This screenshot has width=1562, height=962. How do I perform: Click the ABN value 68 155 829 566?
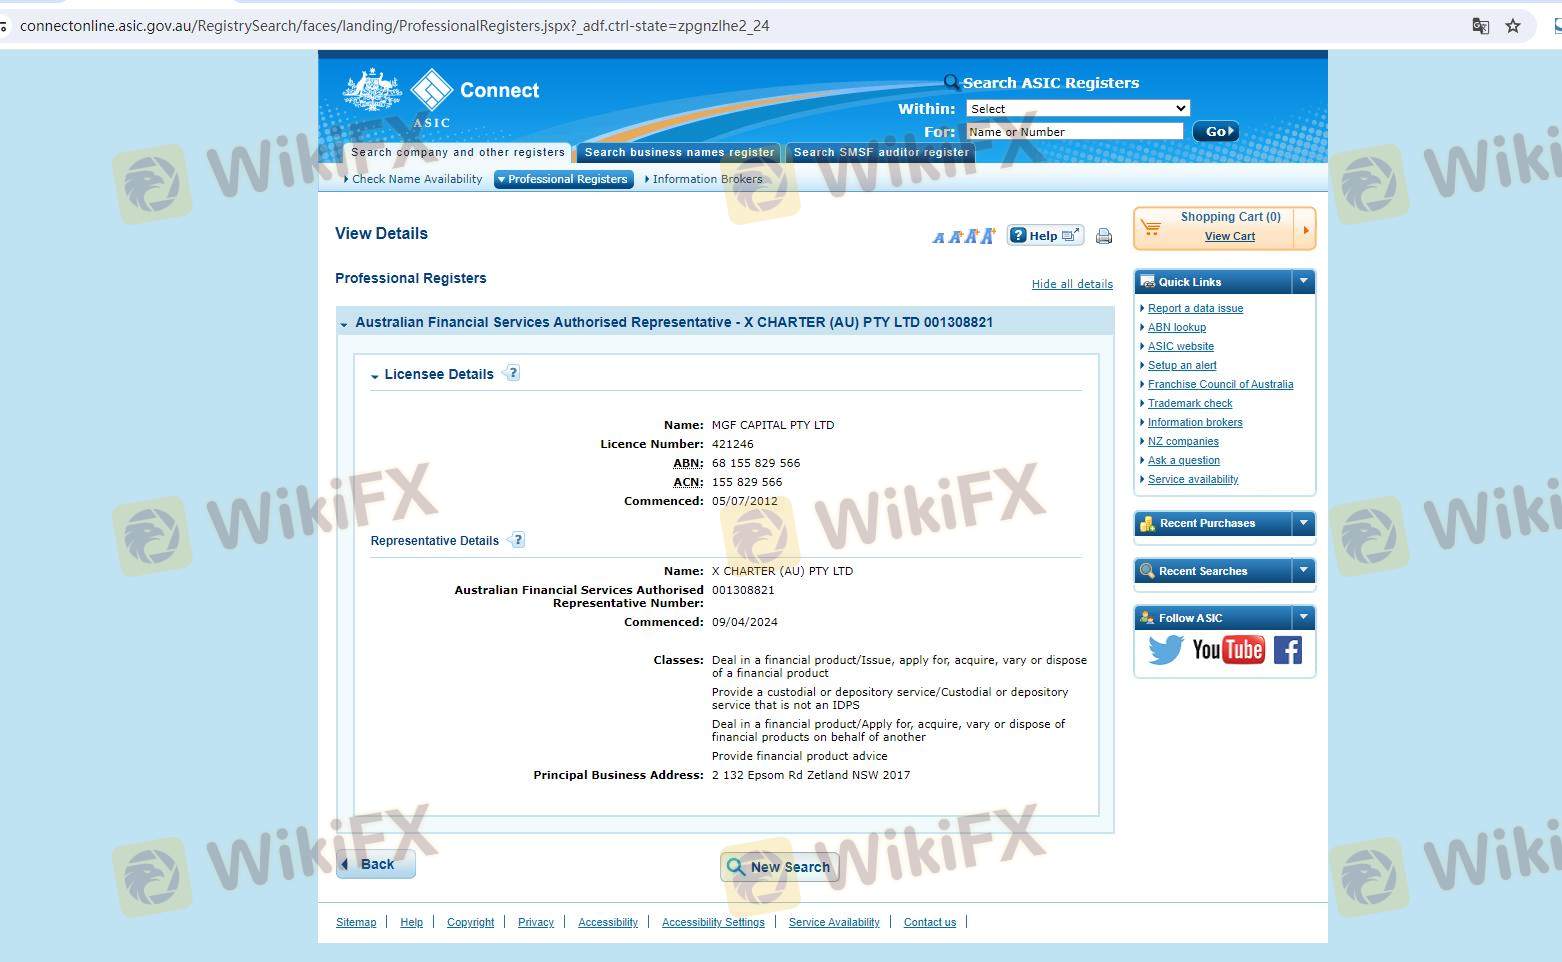[x=756, y=463]
